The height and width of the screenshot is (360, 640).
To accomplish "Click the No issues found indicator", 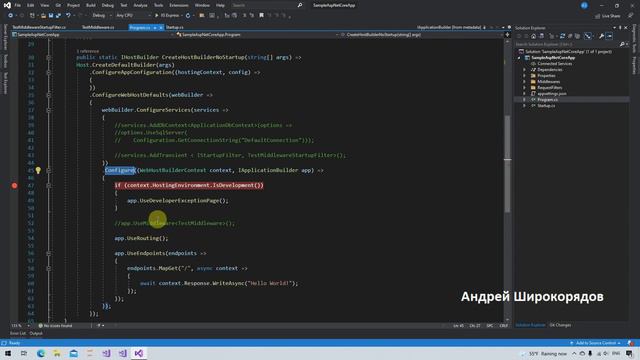I will pos(55,326).
